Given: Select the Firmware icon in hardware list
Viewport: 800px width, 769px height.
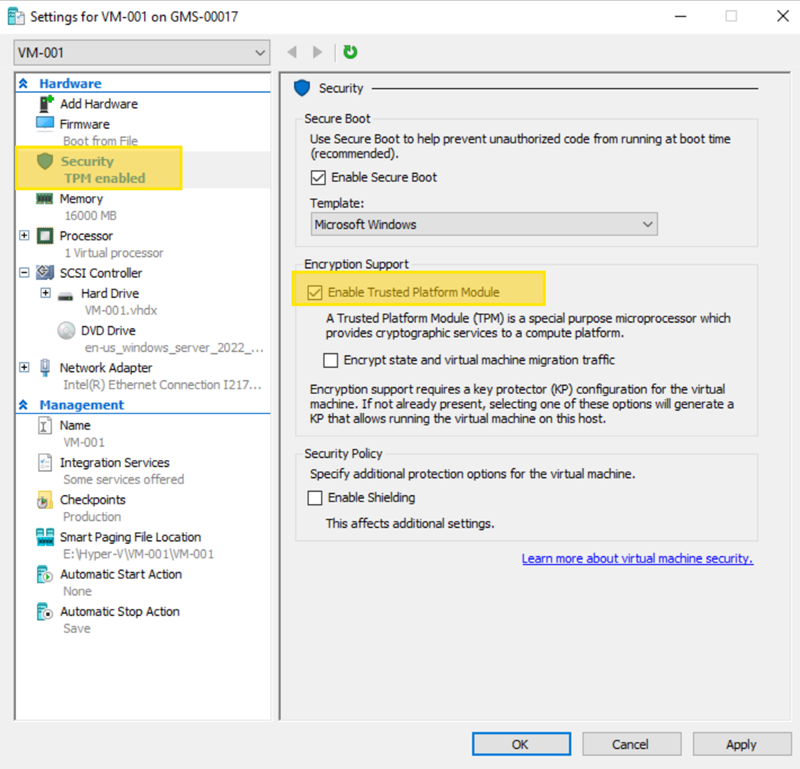Looking at the screenshot, I should coord(45,124).
